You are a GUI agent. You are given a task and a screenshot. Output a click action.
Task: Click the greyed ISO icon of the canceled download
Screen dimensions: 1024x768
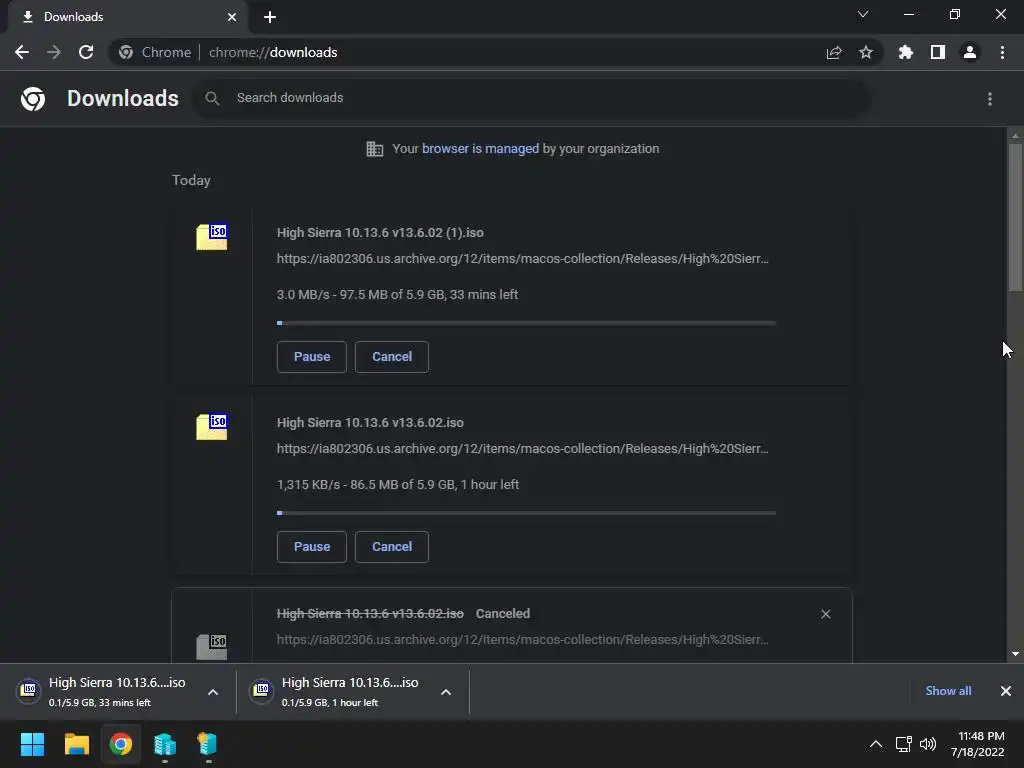point(212,646)
